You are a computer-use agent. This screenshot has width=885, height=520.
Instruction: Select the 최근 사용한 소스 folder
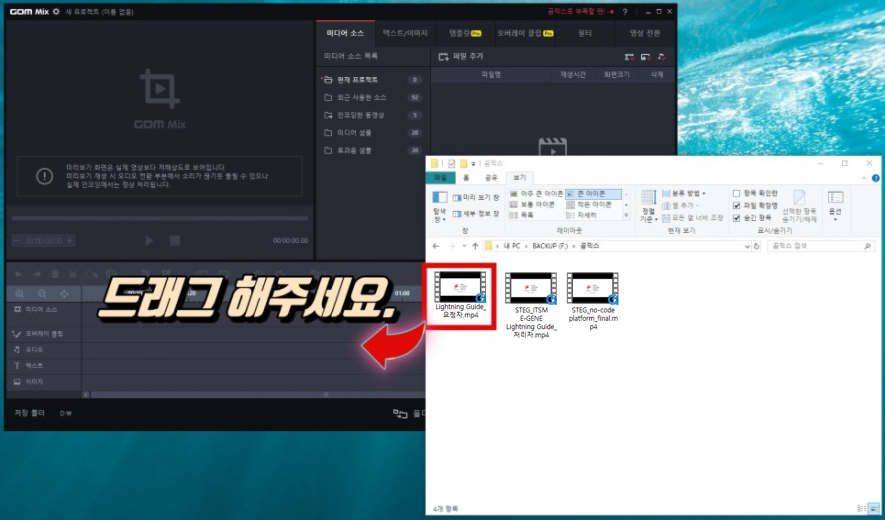click(360, 97)
